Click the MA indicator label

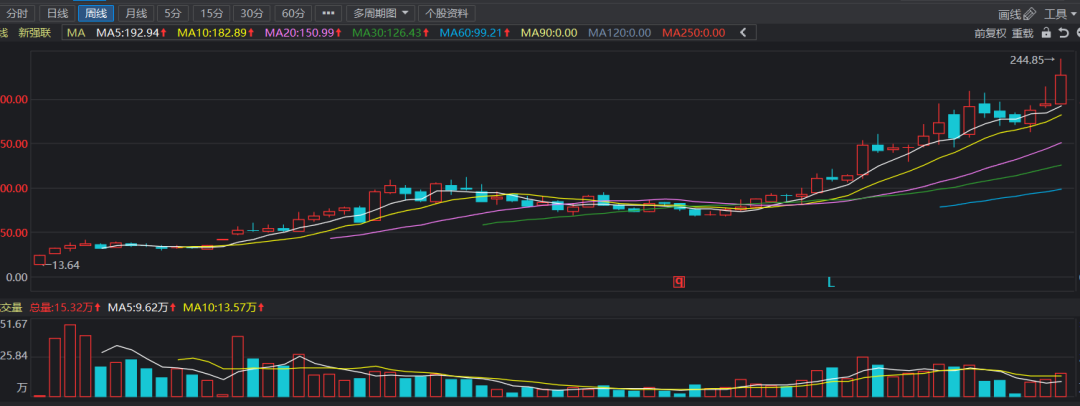76,32
